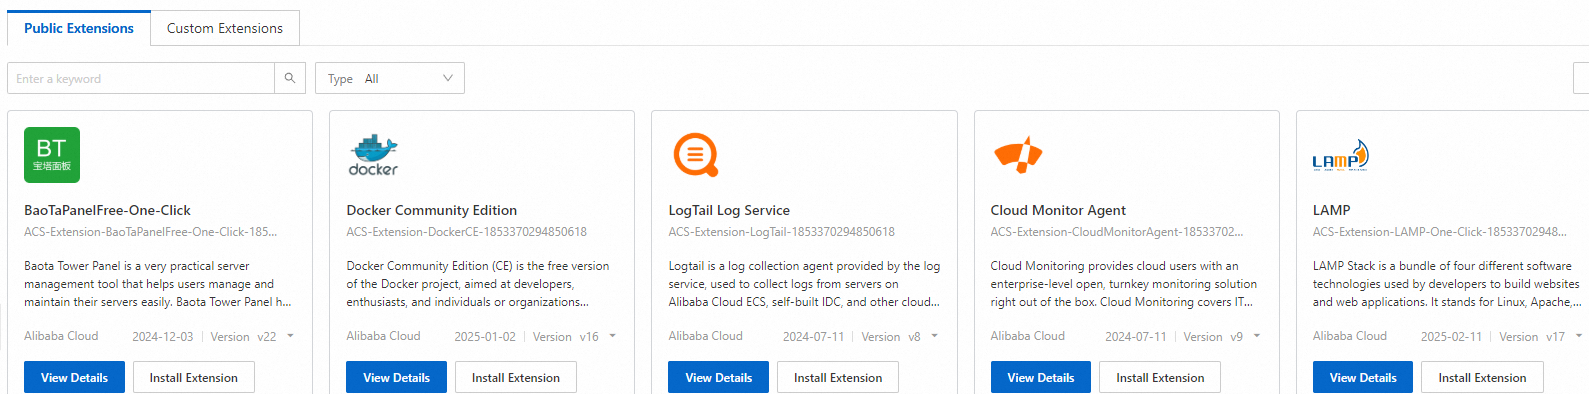
Task: Expand Cloud Monitor version v9 dropdown arrow
Action: click(x=1257, y=336)
